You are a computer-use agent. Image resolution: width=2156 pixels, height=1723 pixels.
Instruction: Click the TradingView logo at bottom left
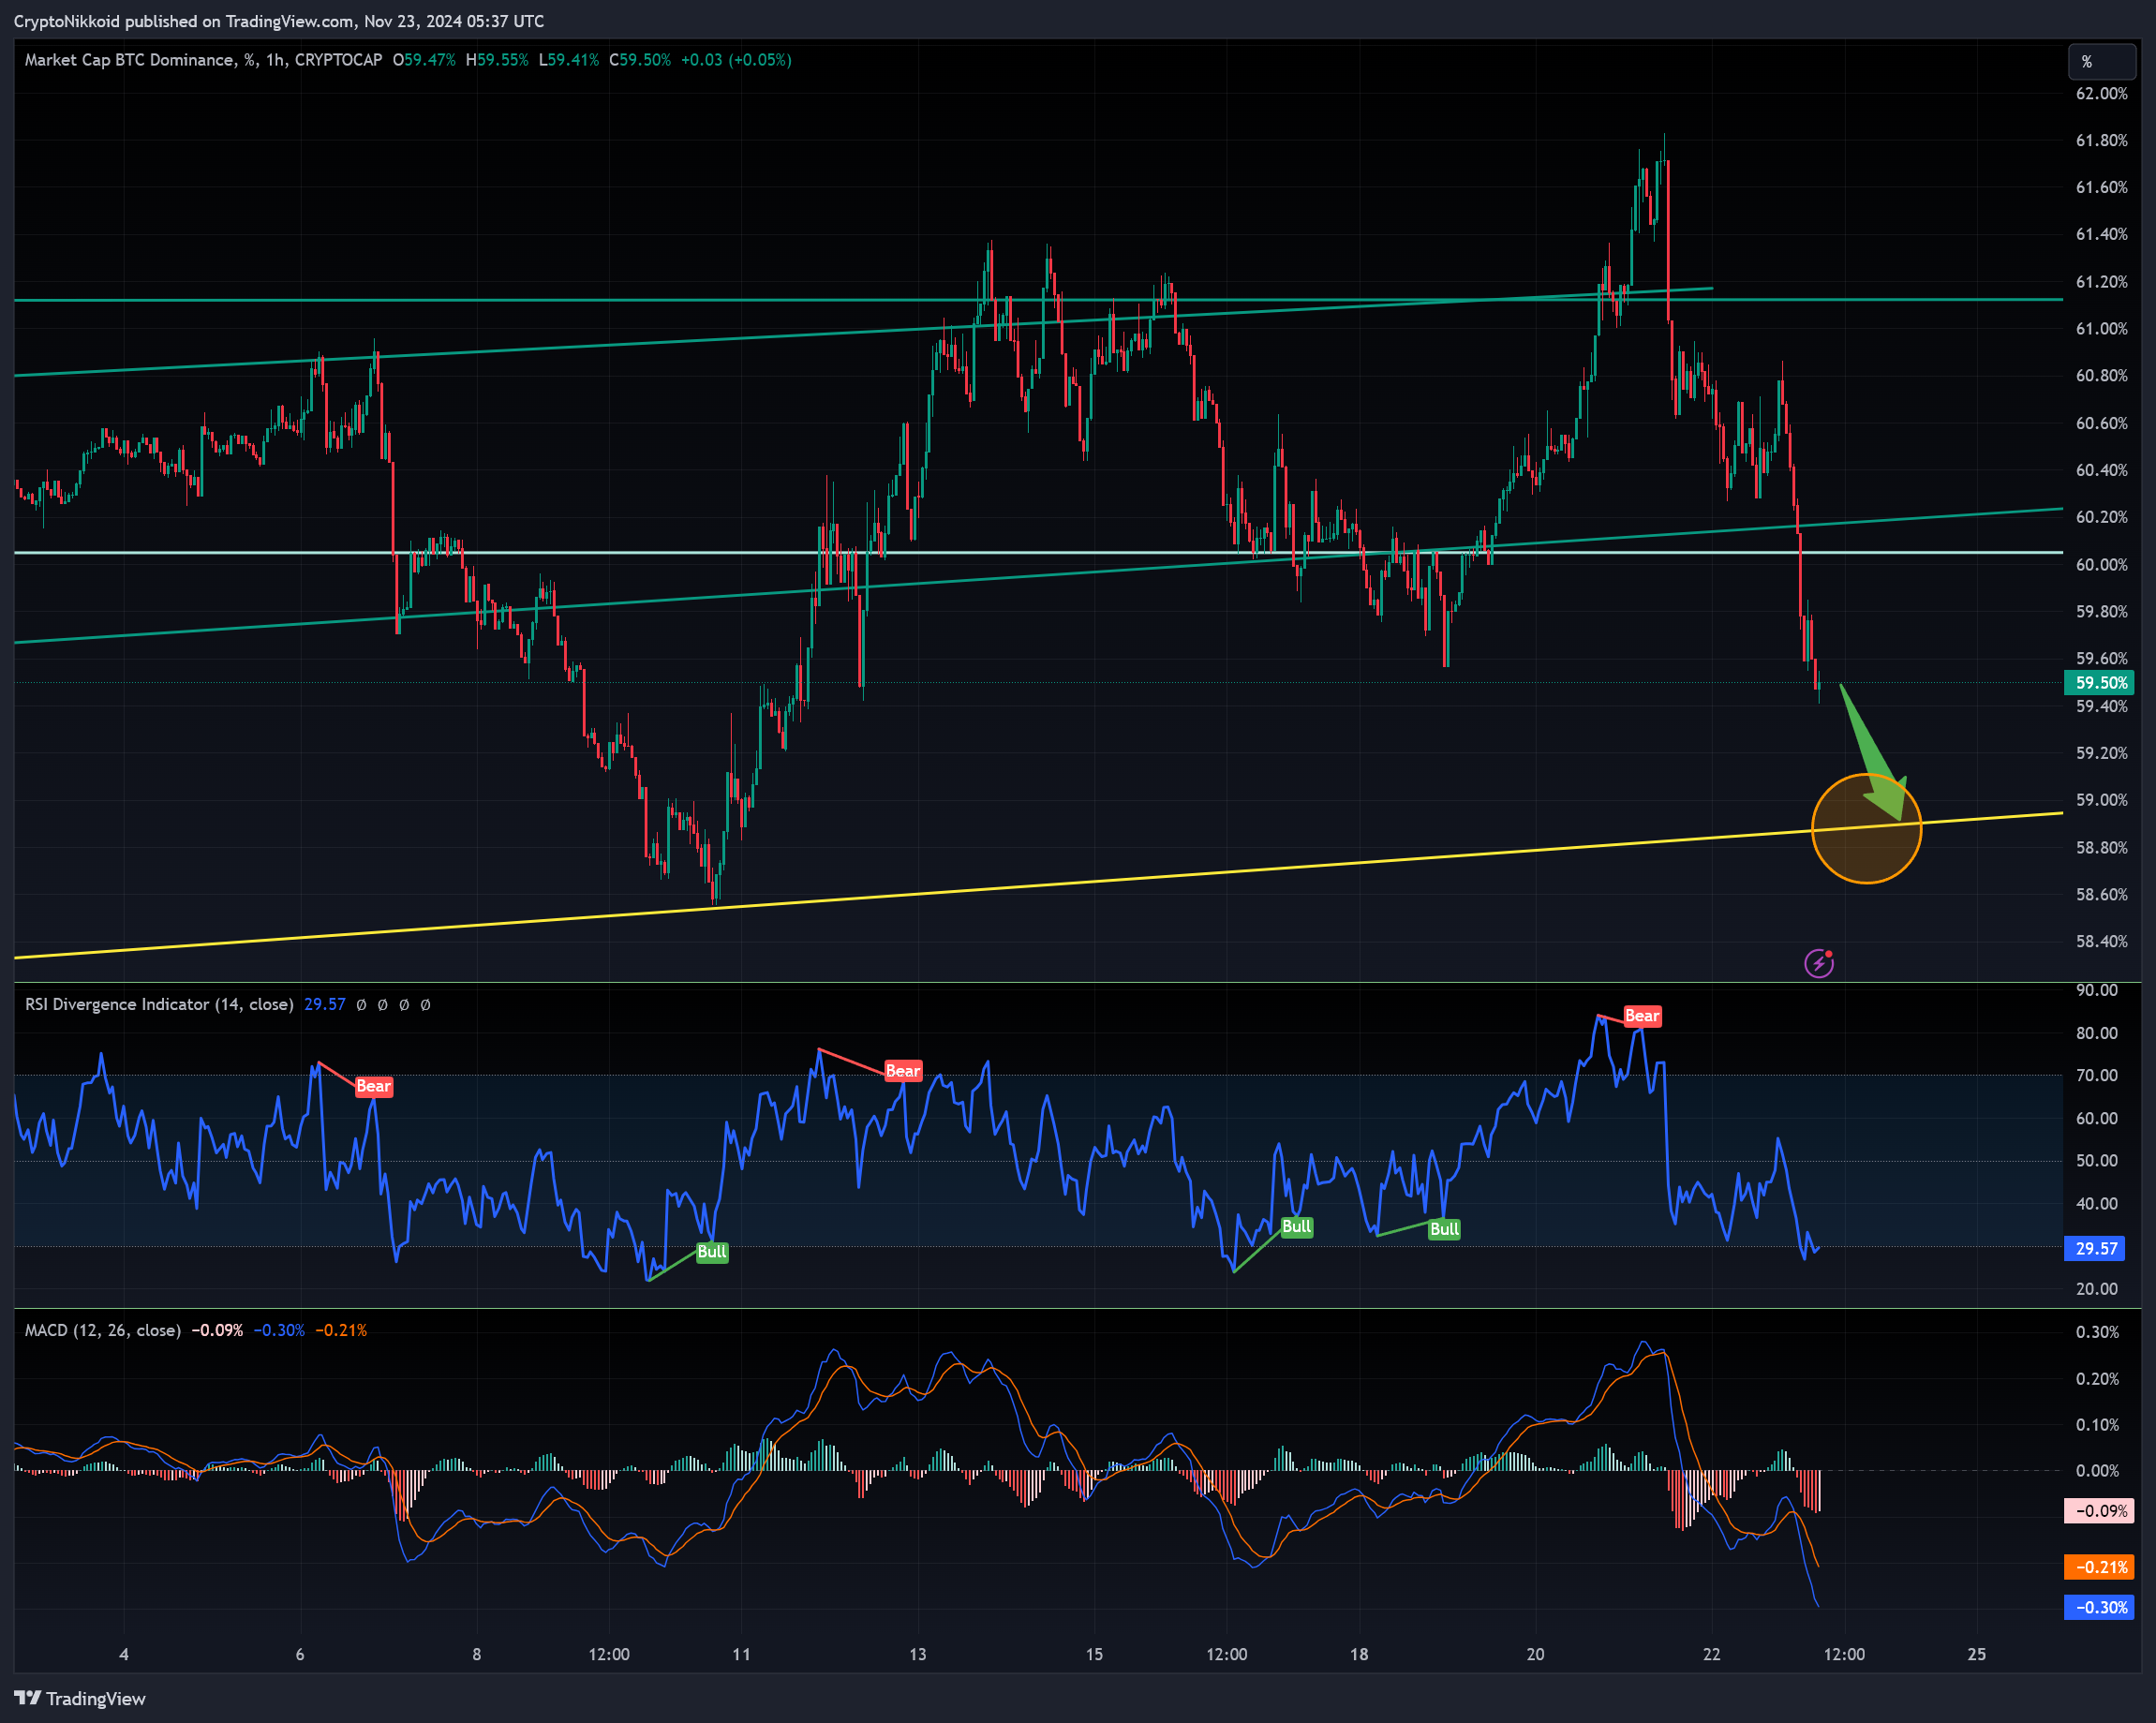point(80,1698)
